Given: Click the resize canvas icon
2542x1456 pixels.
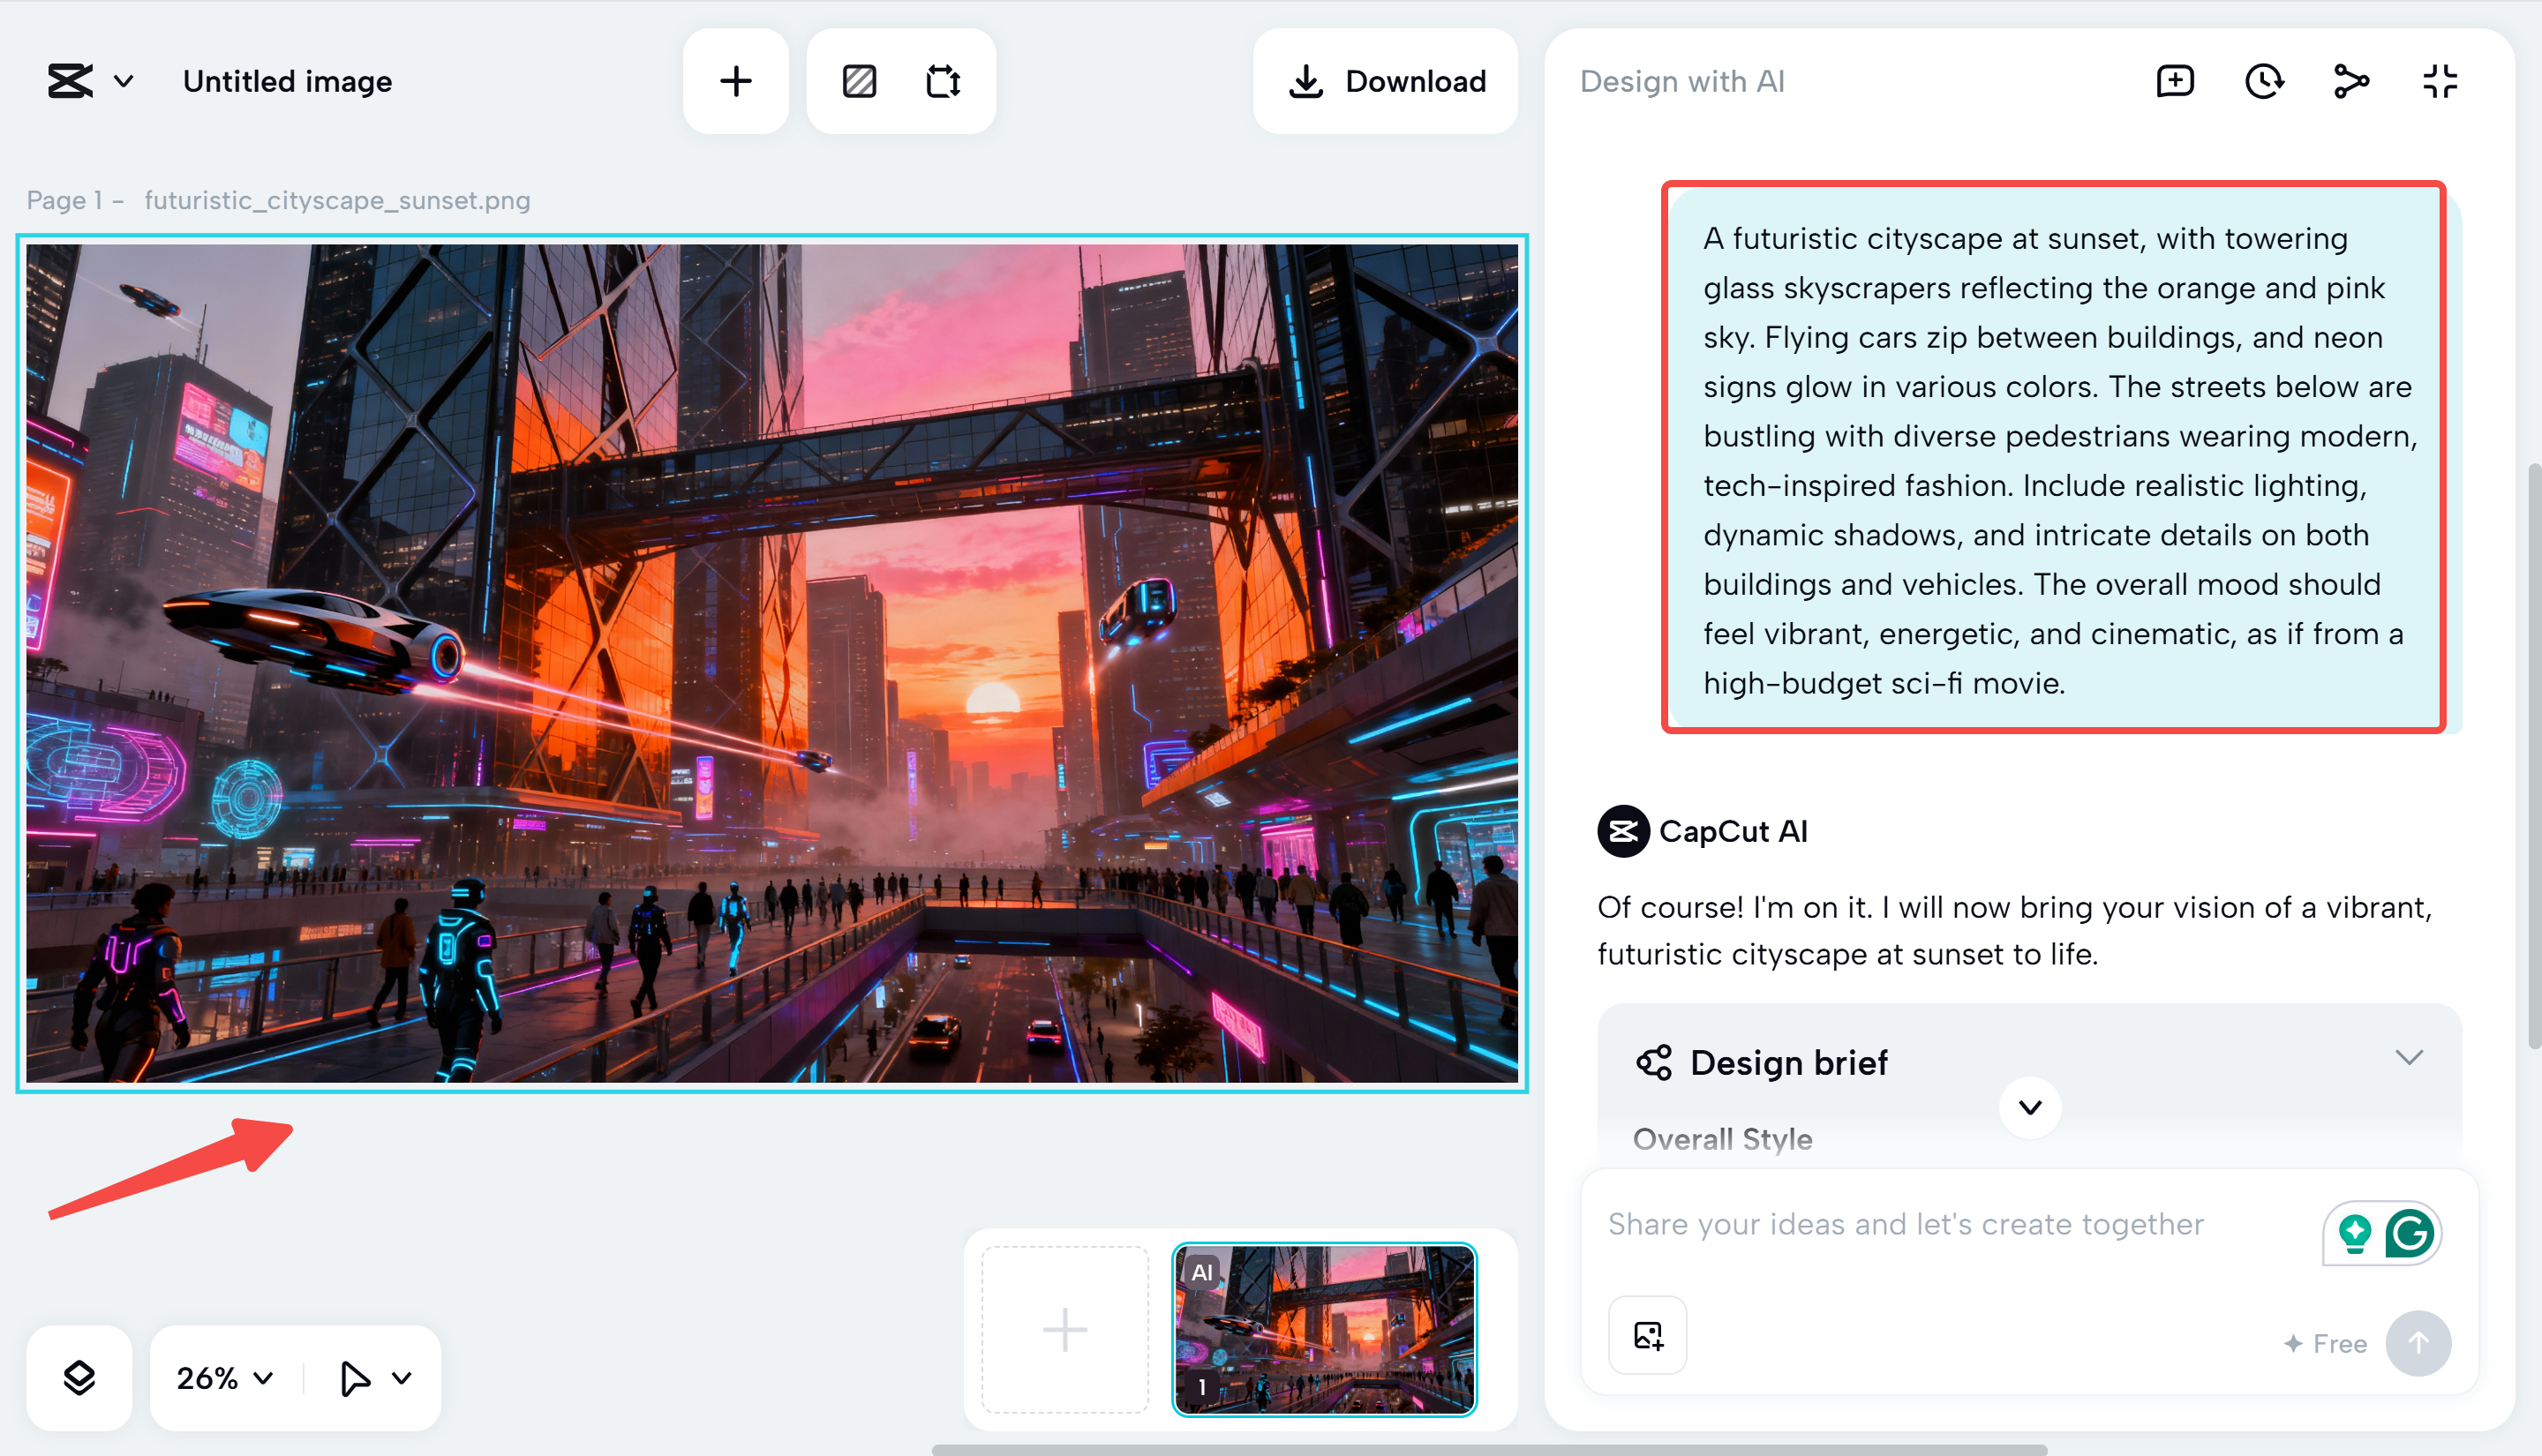Looking at the screenshot, I should (x=943, y=81).
